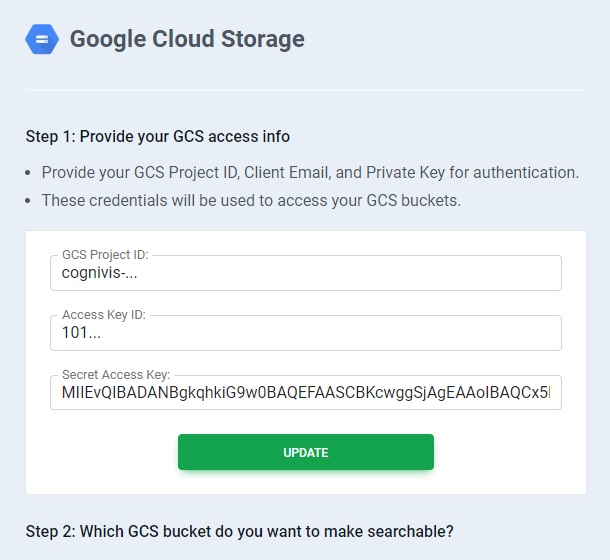Screen dimensions: 610x560
Task: Click the "Secret Access Key:" field label
Action: (116, 375)
